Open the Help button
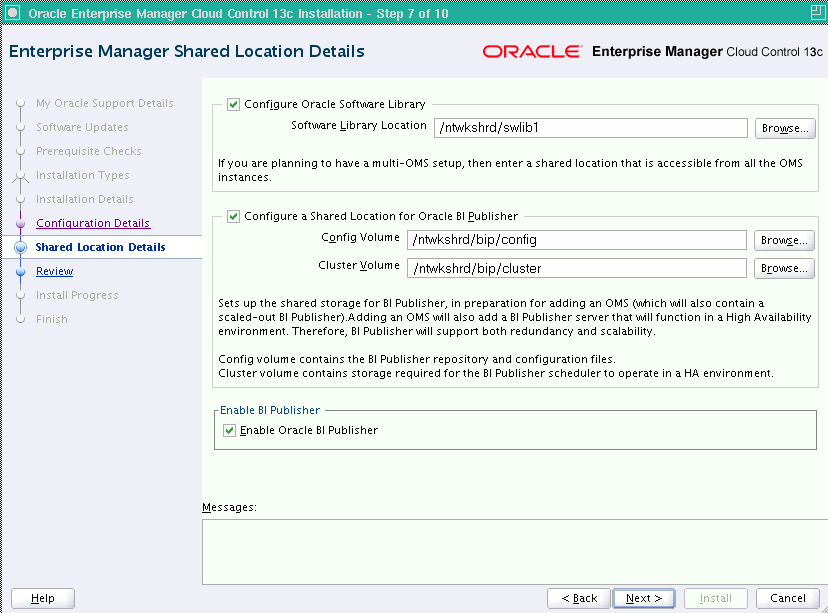Screen dimensions: 828x613 [x=43, y=598]
